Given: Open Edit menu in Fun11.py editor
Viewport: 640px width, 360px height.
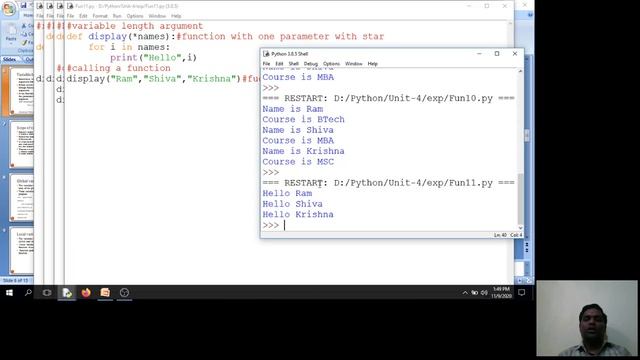Looking at the screenshot, I should [83, 16].
